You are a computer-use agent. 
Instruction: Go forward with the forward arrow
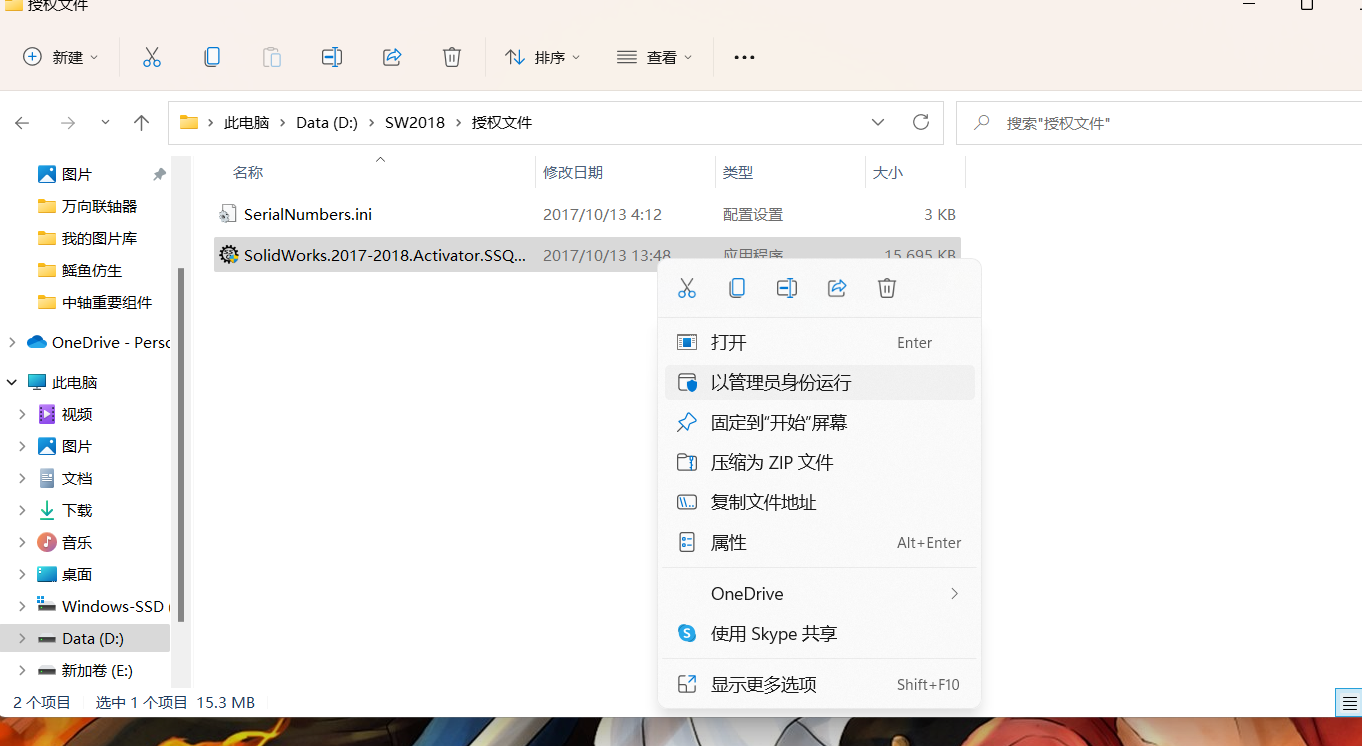pyautogui.click(x=68, y=123)
